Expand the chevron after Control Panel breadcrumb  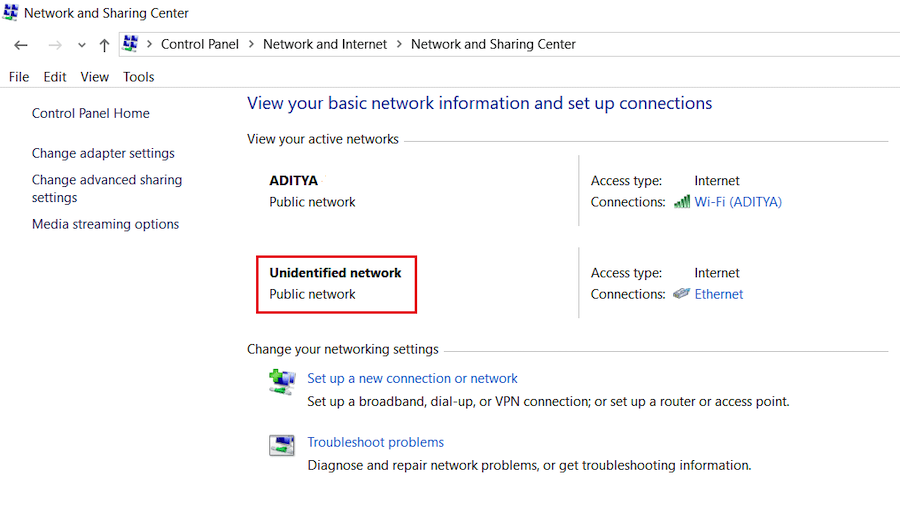251,44
